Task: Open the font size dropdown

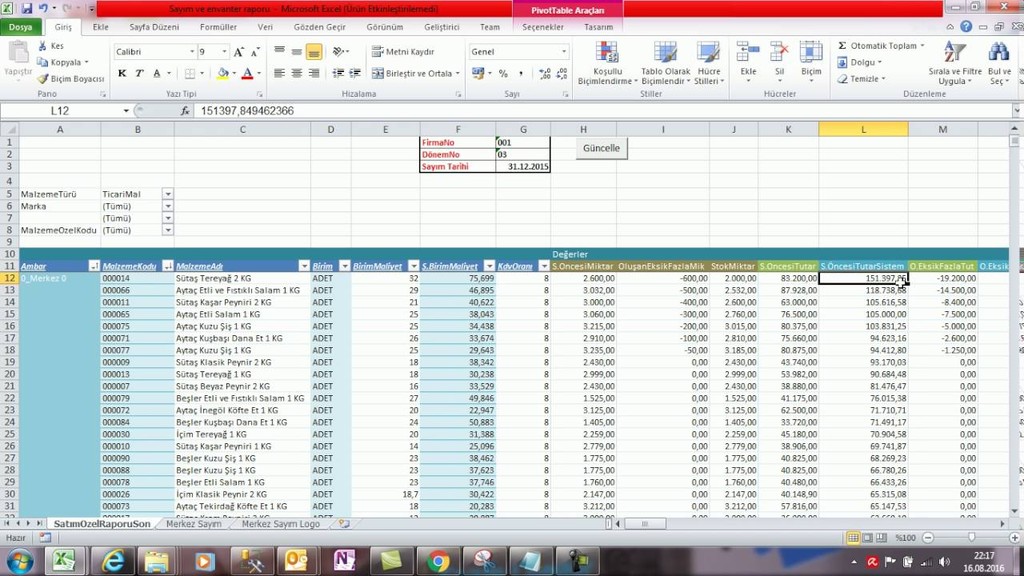Action: pyautogui.click(x=225, y=52)
